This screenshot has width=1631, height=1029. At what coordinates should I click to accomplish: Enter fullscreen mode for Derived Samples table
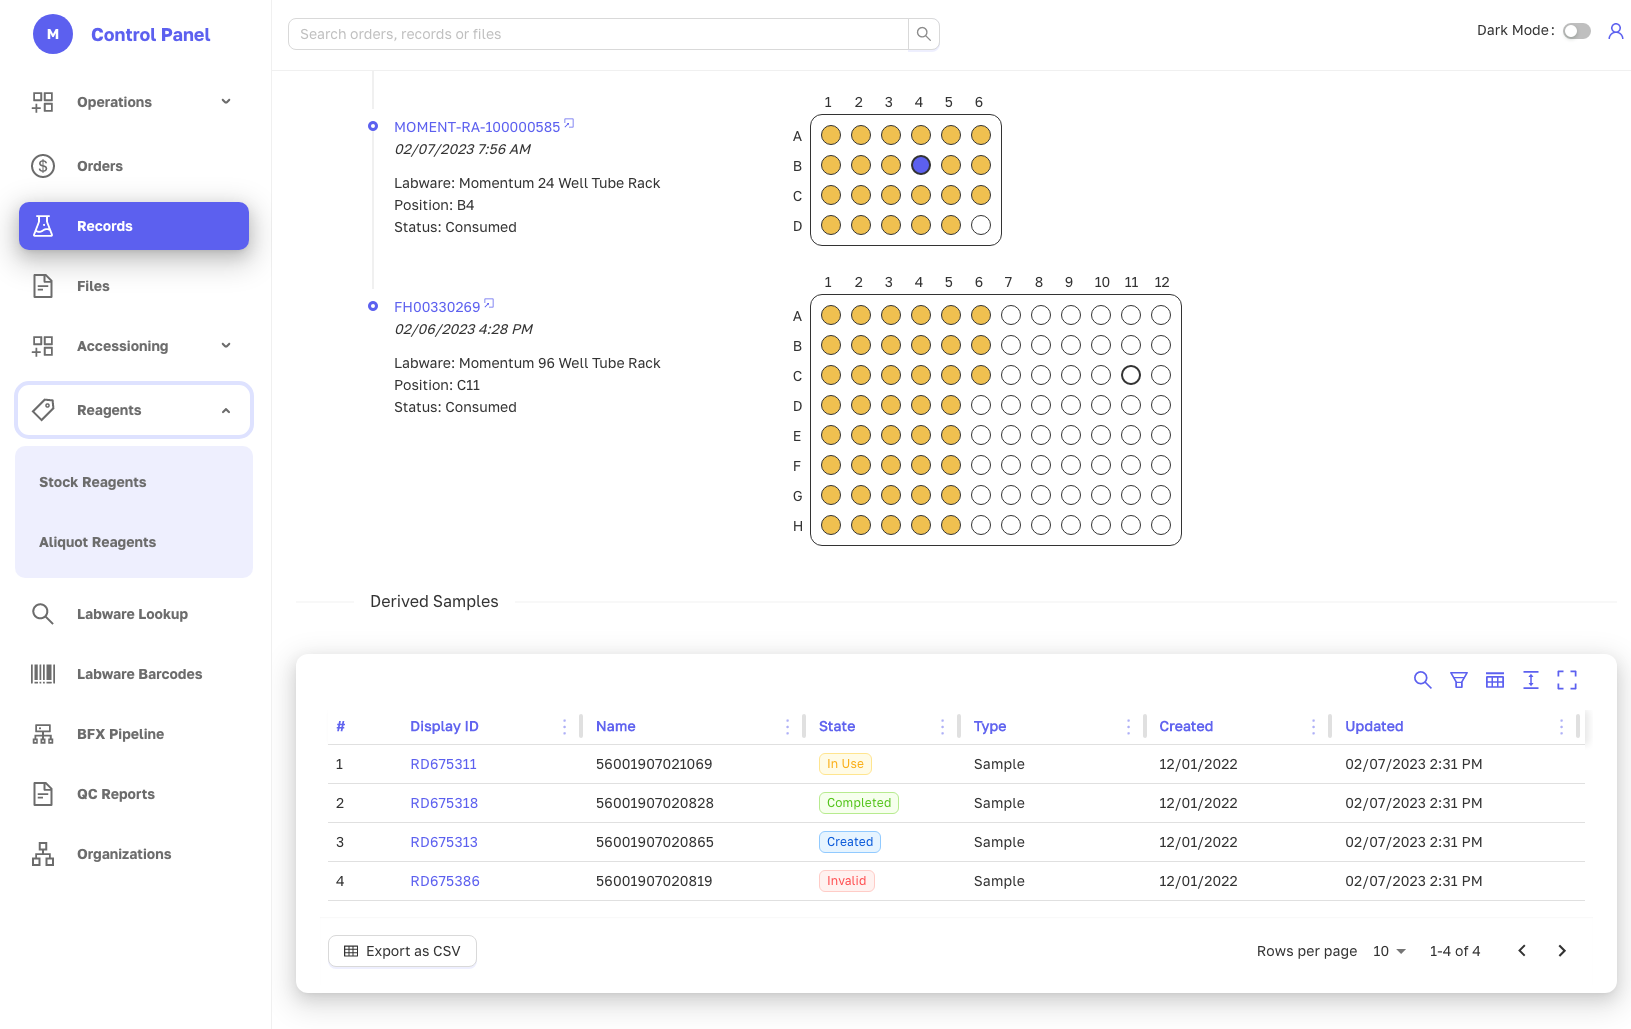click(x=1567, y=680)
